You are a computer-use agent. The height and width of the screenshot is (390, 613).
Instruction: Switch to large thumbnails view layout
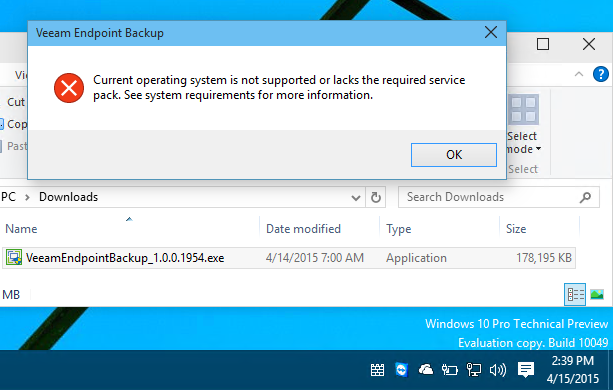coord(597,294)
